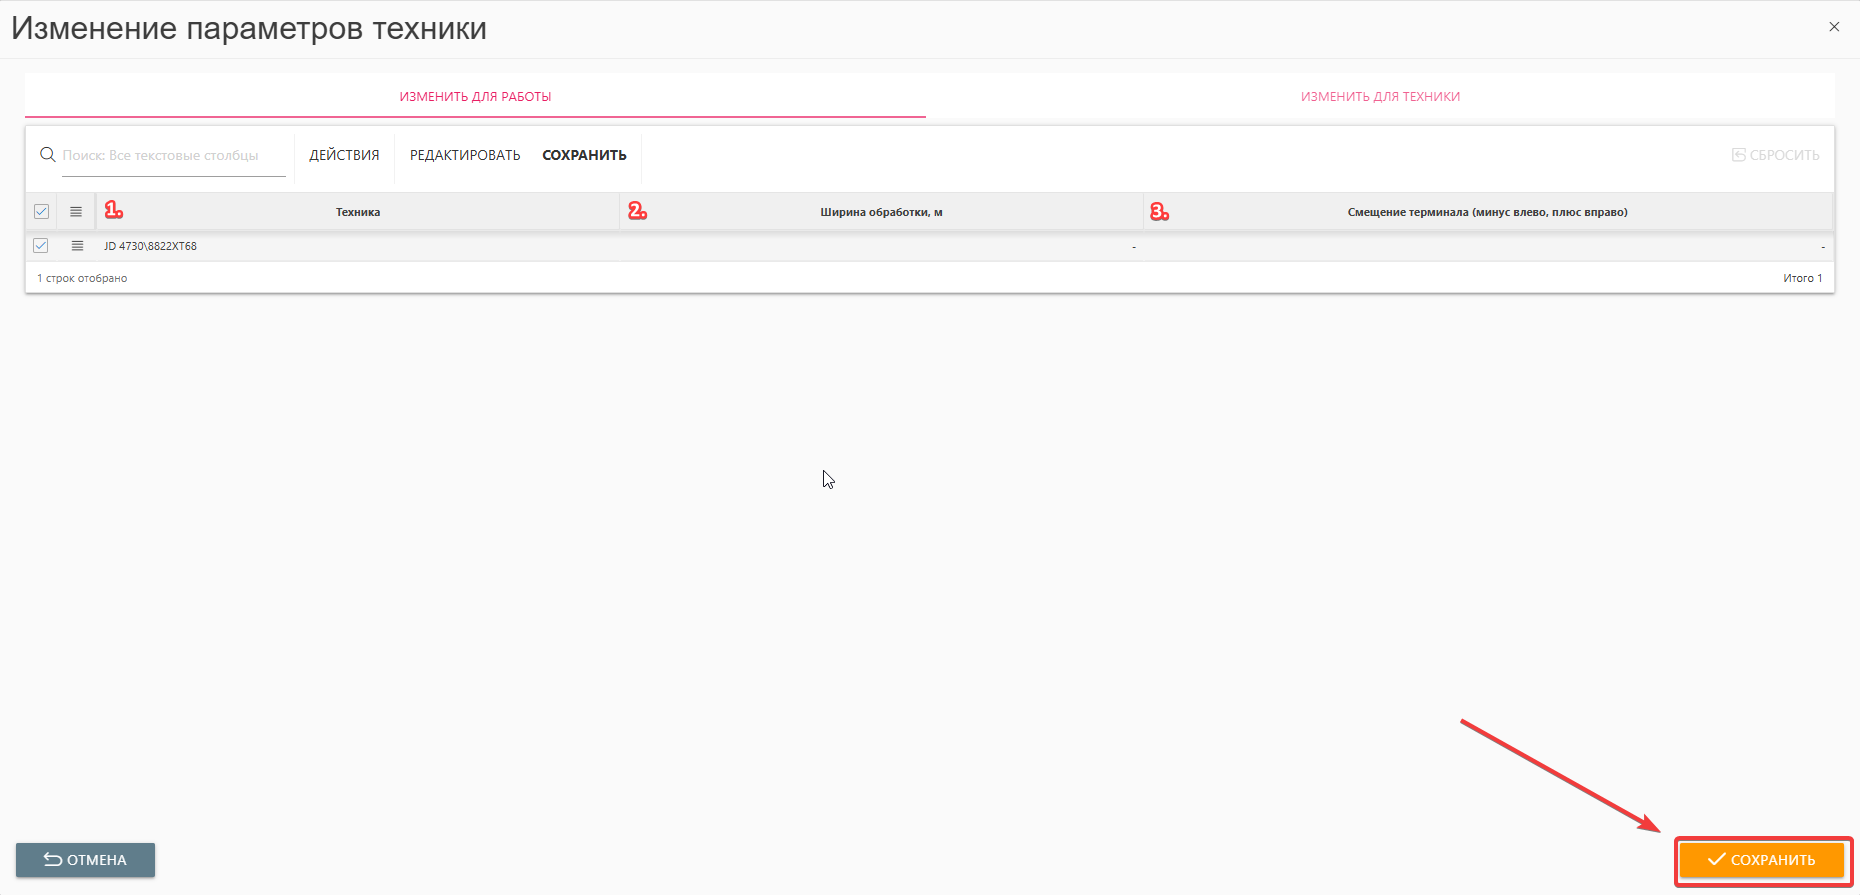Screen dimensions: 1860x895
Task: Uncheck the JD 4730\8822XT68 row checkbox
Action: coord(41,246)
